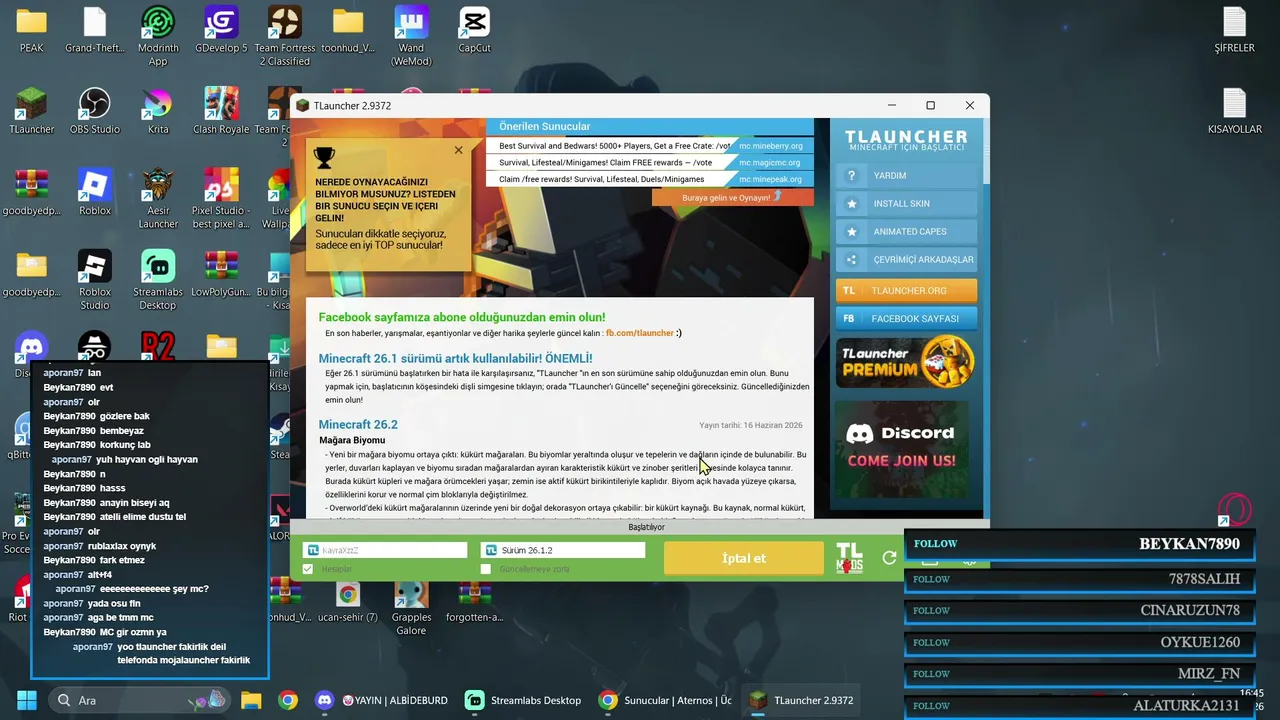Open ÇEVRİMİÇİ ARKADAŞLAR menu item
Image resolution: width=1280 pixels, height=720 pixels.
point(907,260)
